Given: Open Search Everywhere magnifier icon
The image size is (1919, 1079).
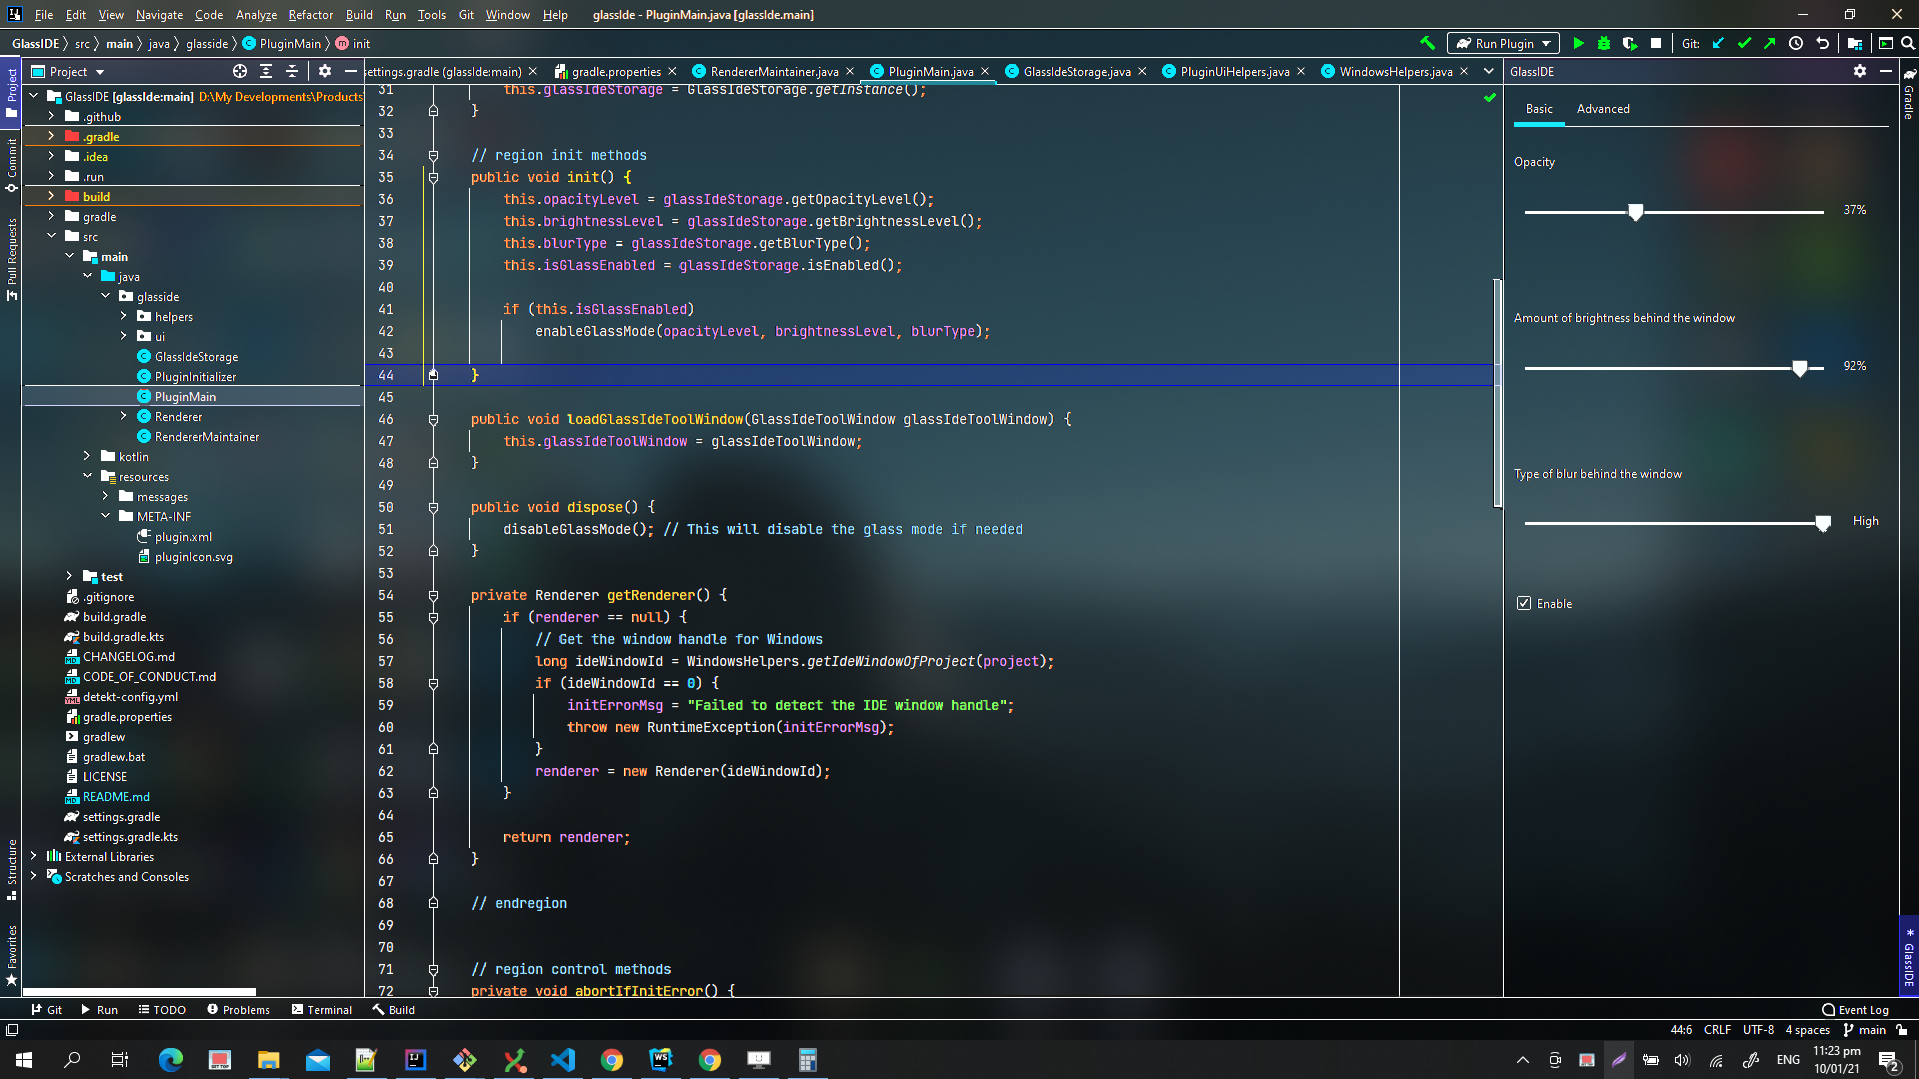Looking at the screenshot, I should coord(1908,43).
